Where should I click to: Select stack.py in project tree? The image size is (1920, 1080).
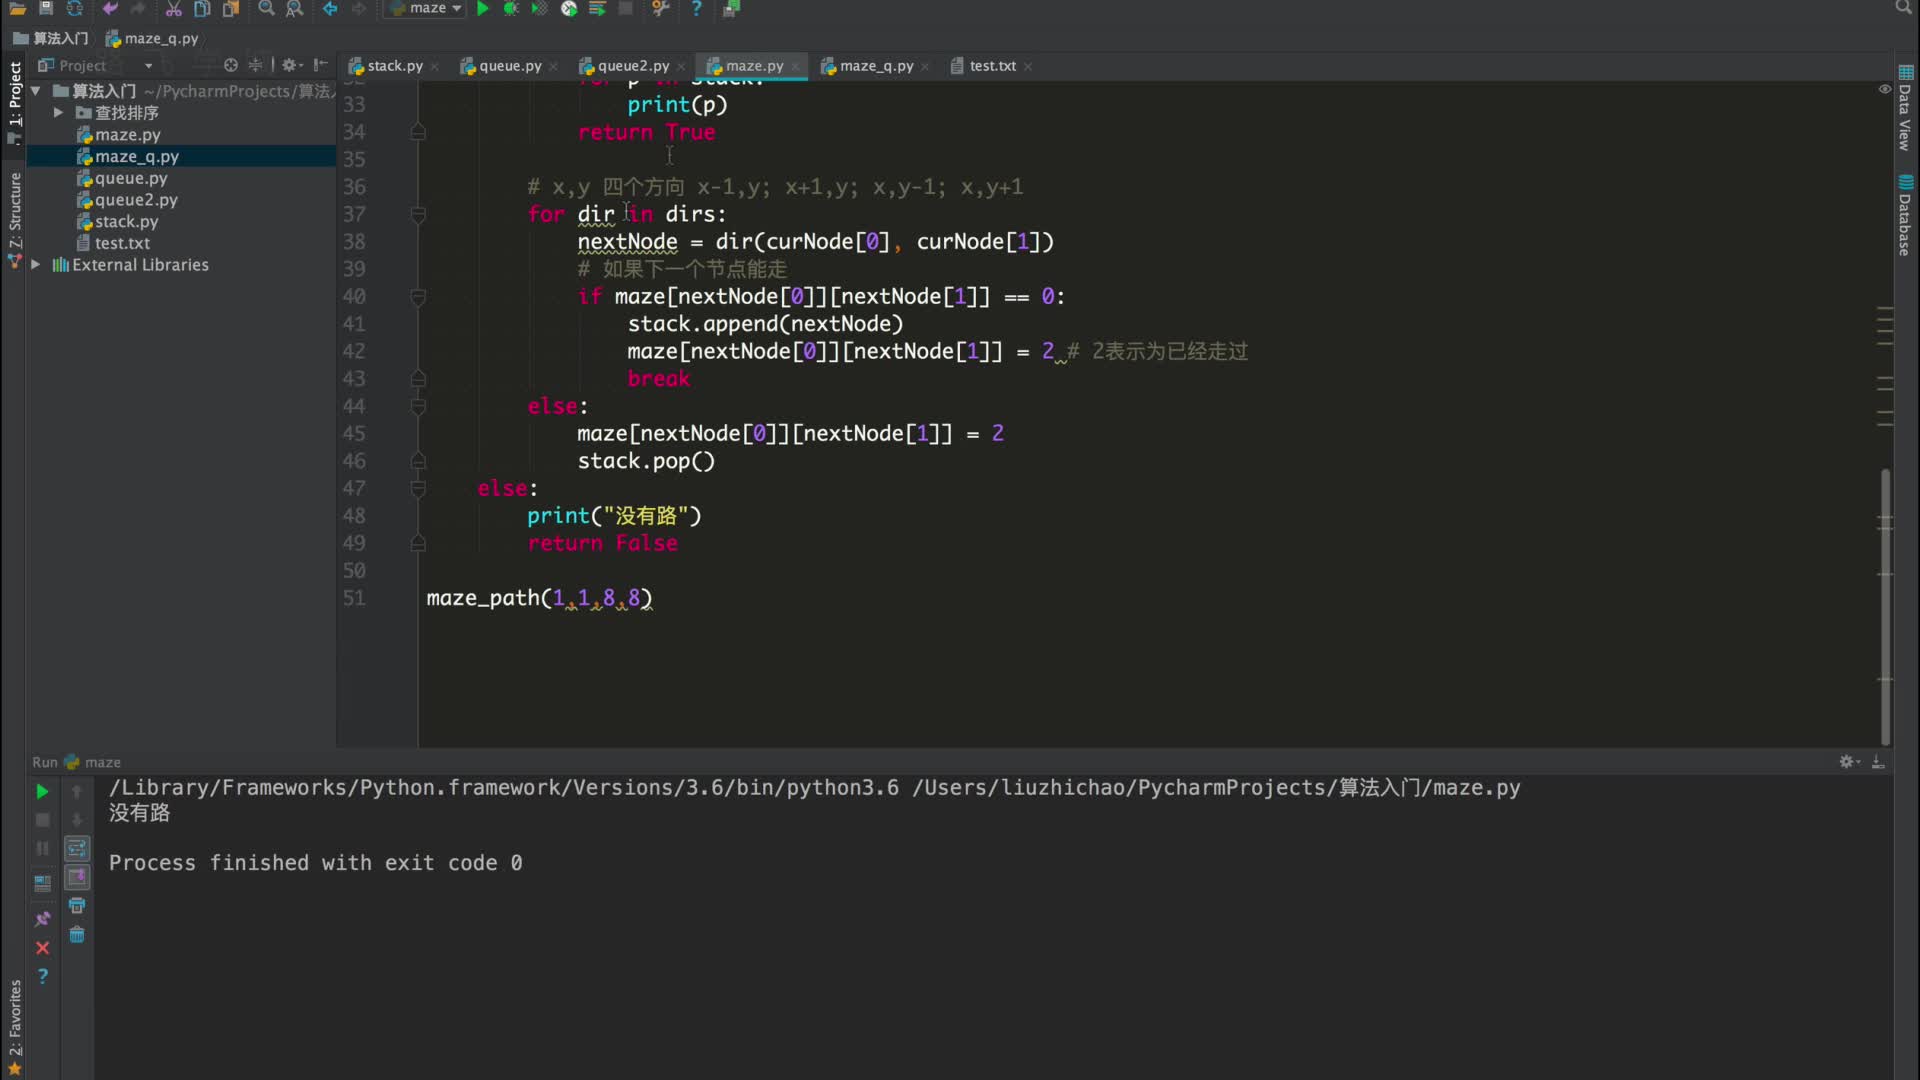click(126, 222)
